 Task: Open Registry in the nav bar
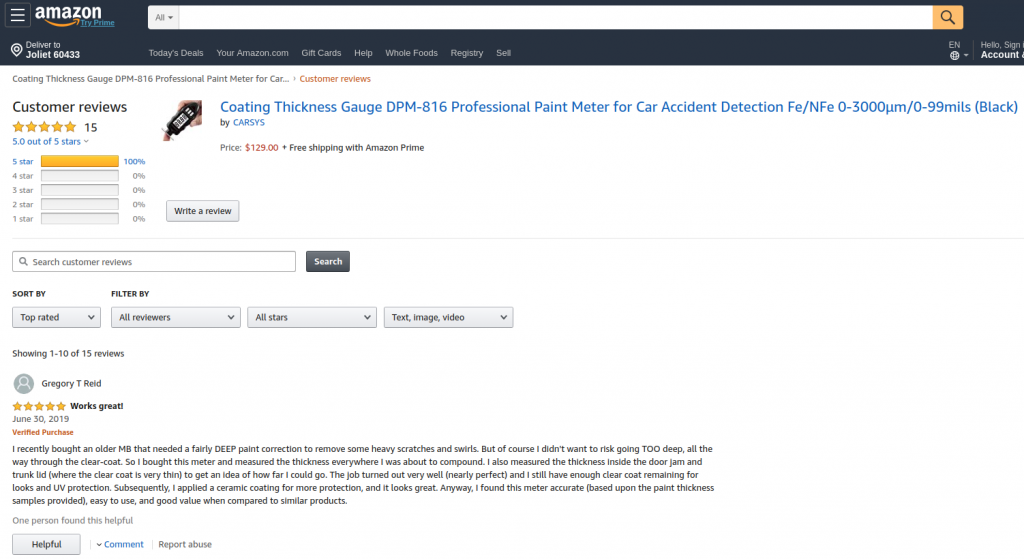pyautogui.click(x=467, y=53)
